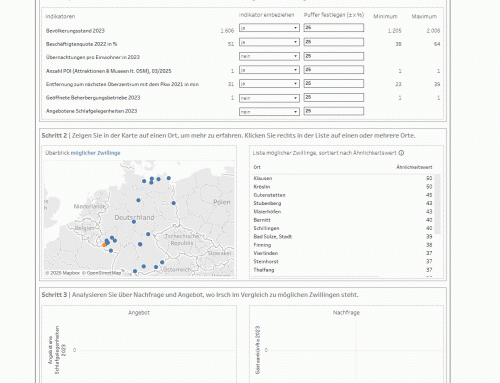Open the Entfernung zum nächsten Oberzentrum dropdown
Screen dimensions: 500x383
[269, 84]
